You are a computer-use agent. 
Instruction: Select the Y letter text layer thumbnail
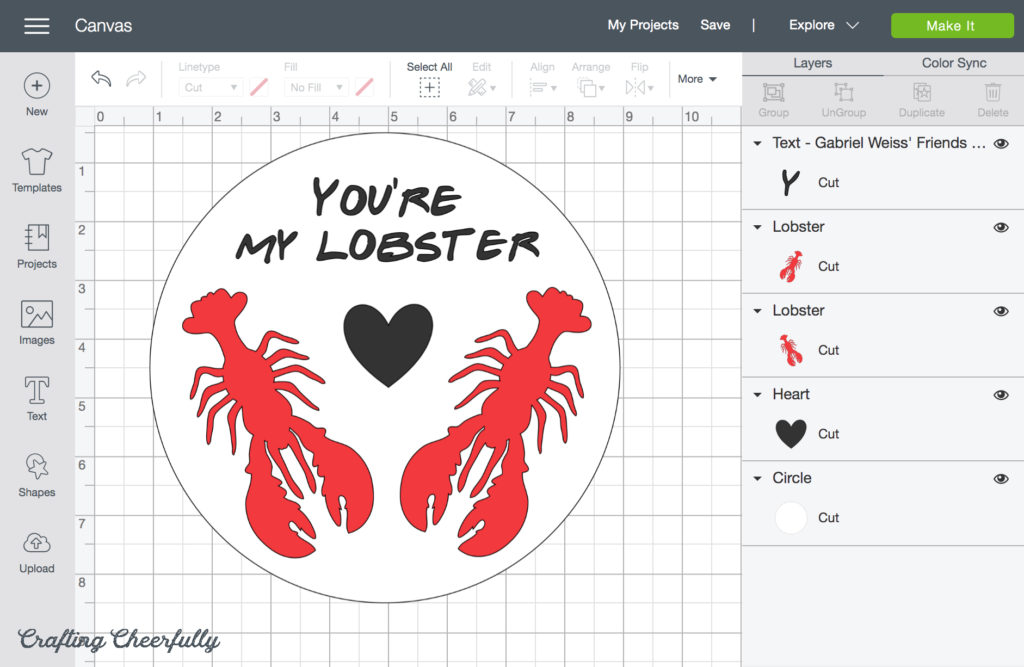(x=790, y=182)
